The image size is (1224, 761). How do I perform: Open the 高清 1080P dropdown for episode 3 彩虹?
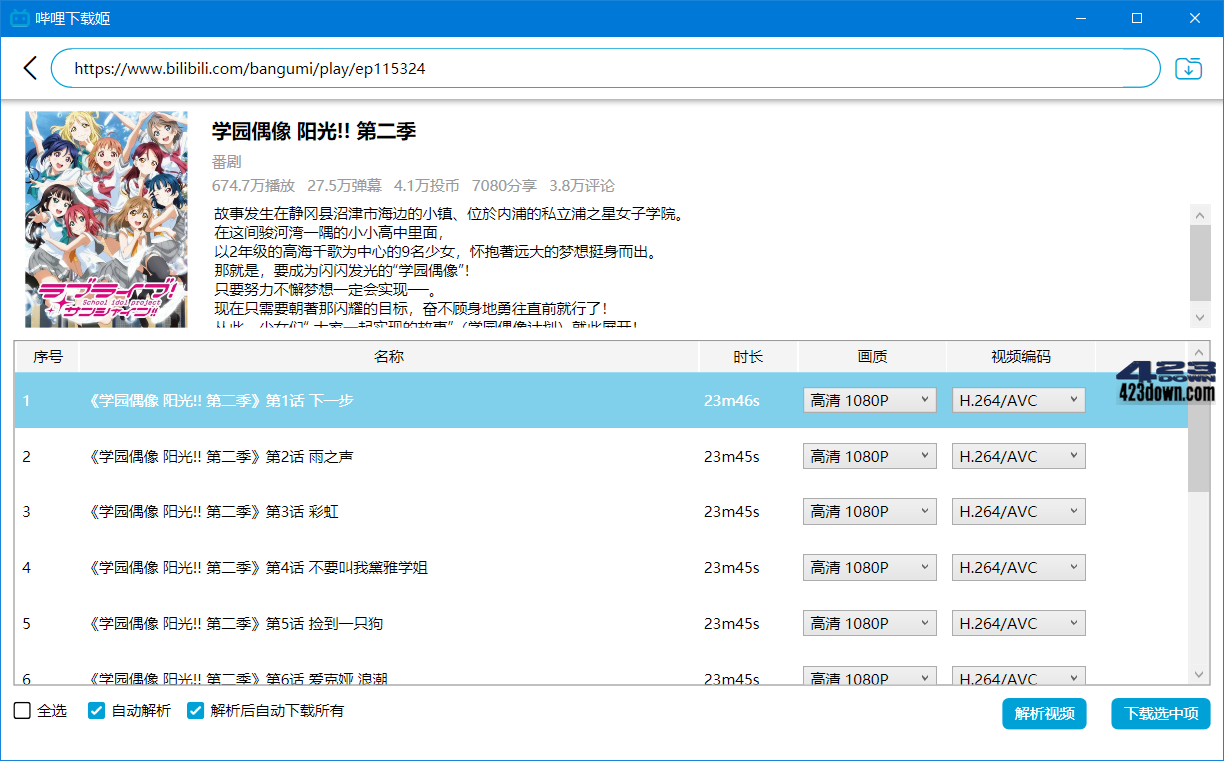coord(869,511)
